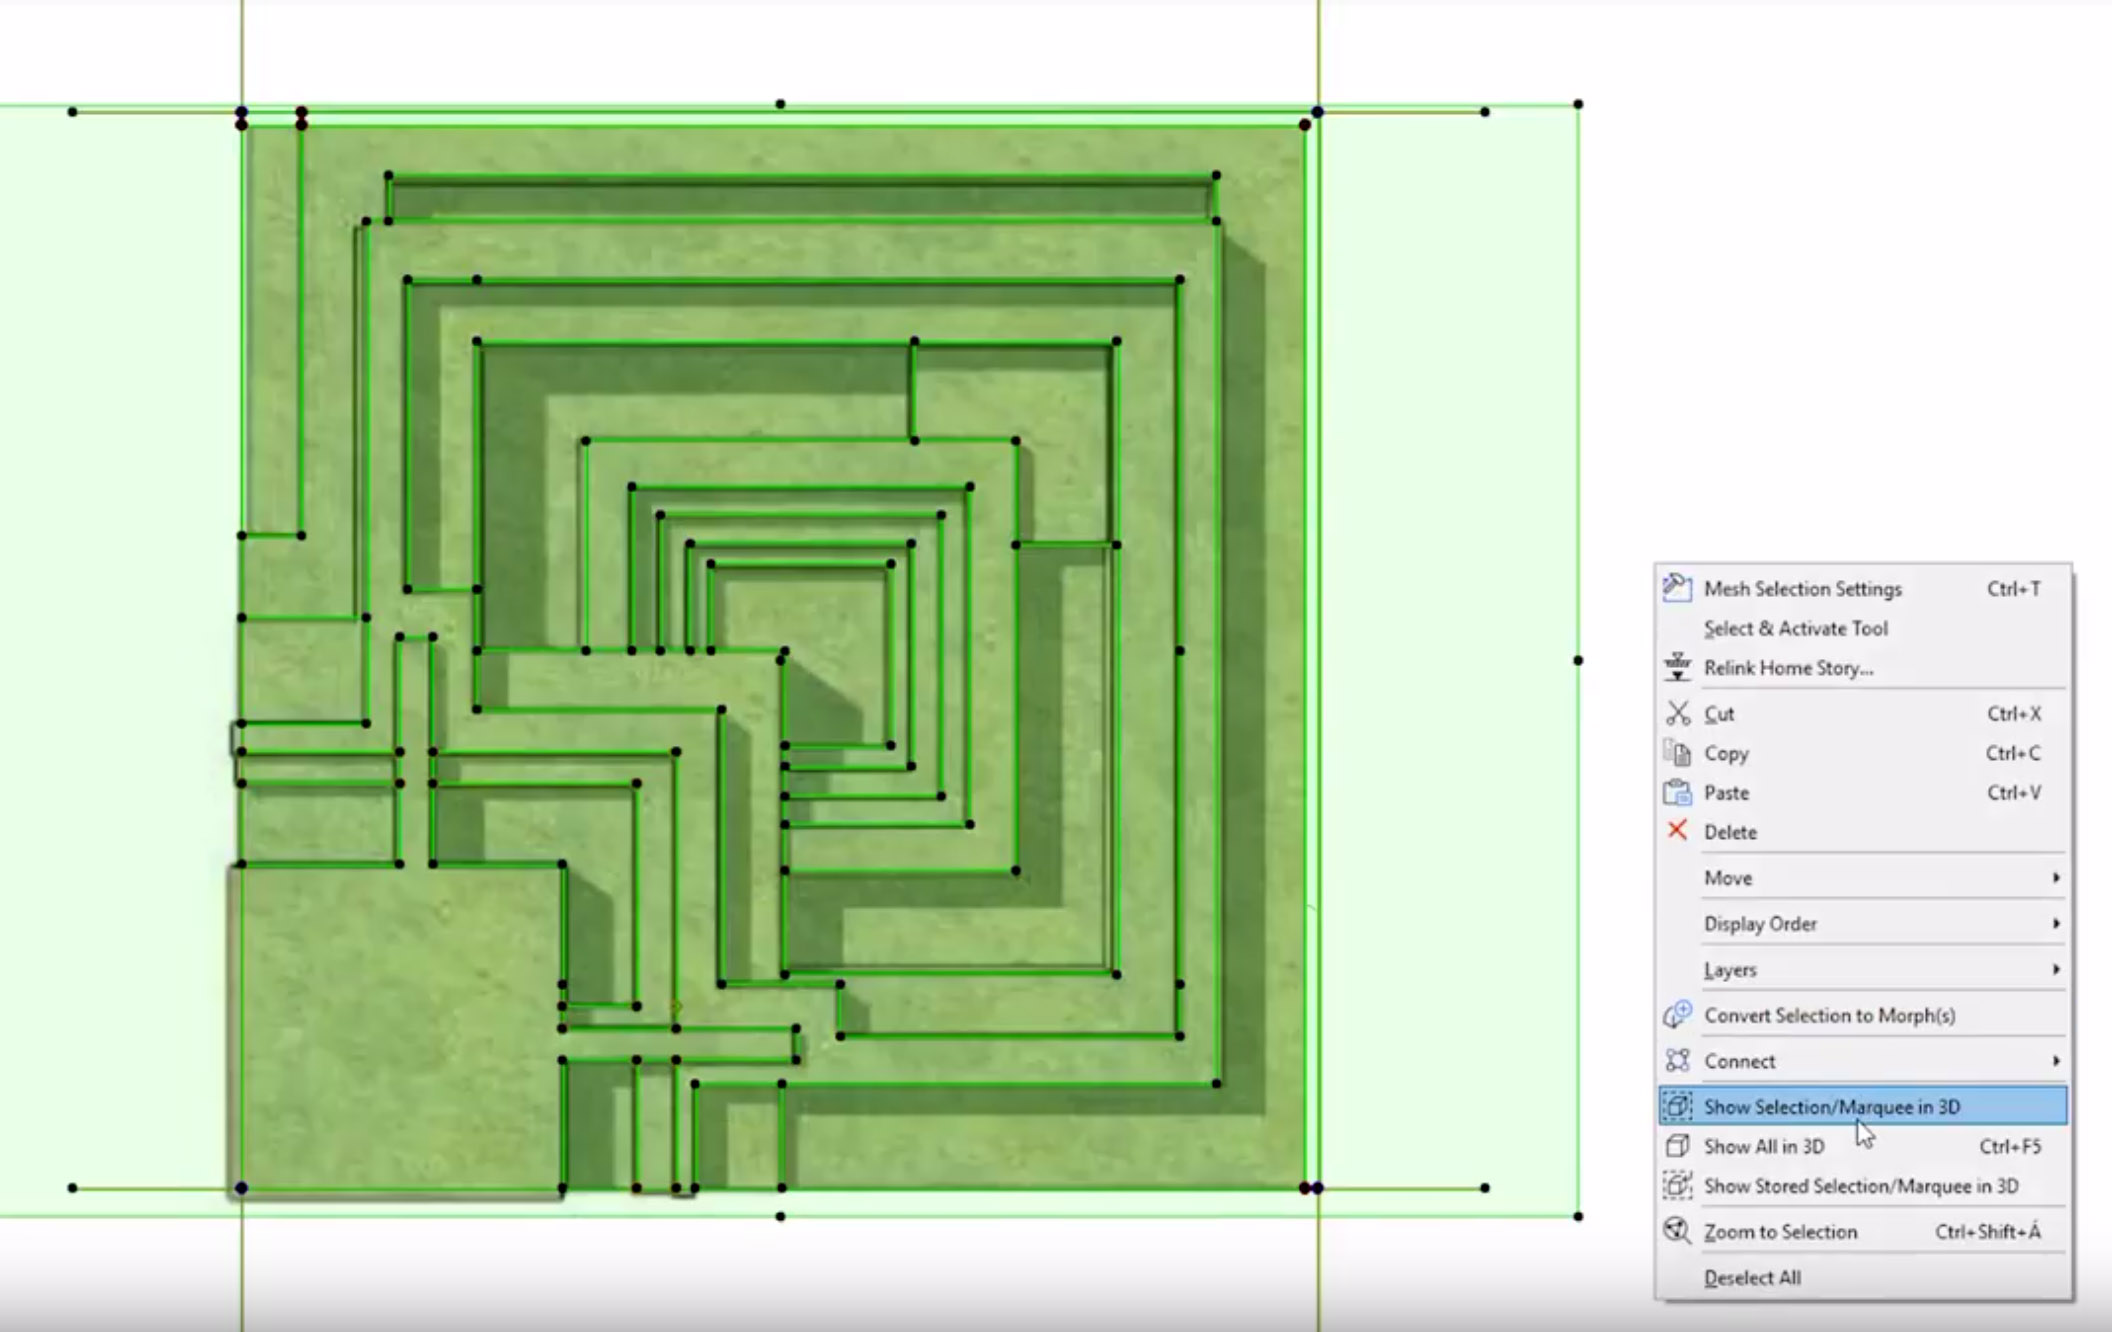Click the scissors Cut icon
This screenshot has height=1332, width=2112.
pyautogui.click(x=1677, y=713)
